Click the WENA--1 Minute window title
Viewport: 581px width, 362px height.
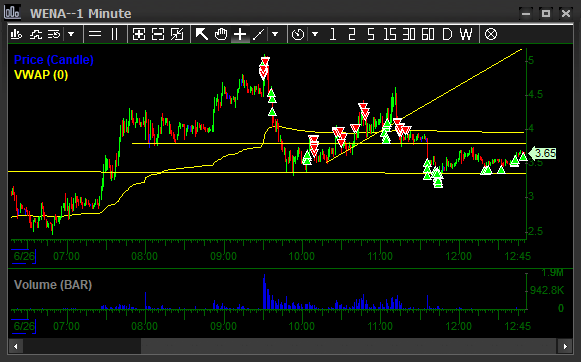[80, 13]
